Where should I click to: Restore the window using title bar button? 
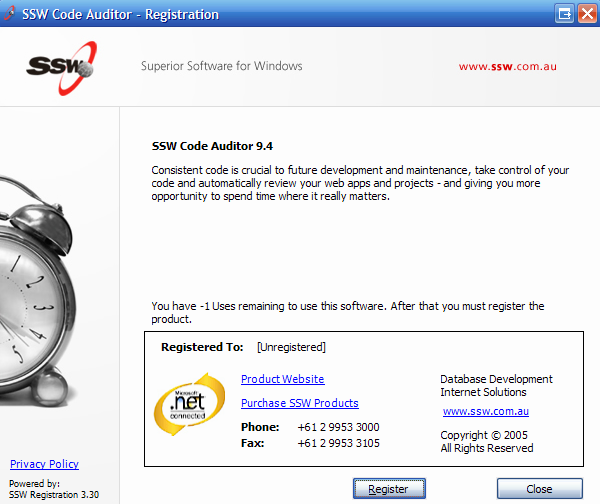(x=564, y=14)
